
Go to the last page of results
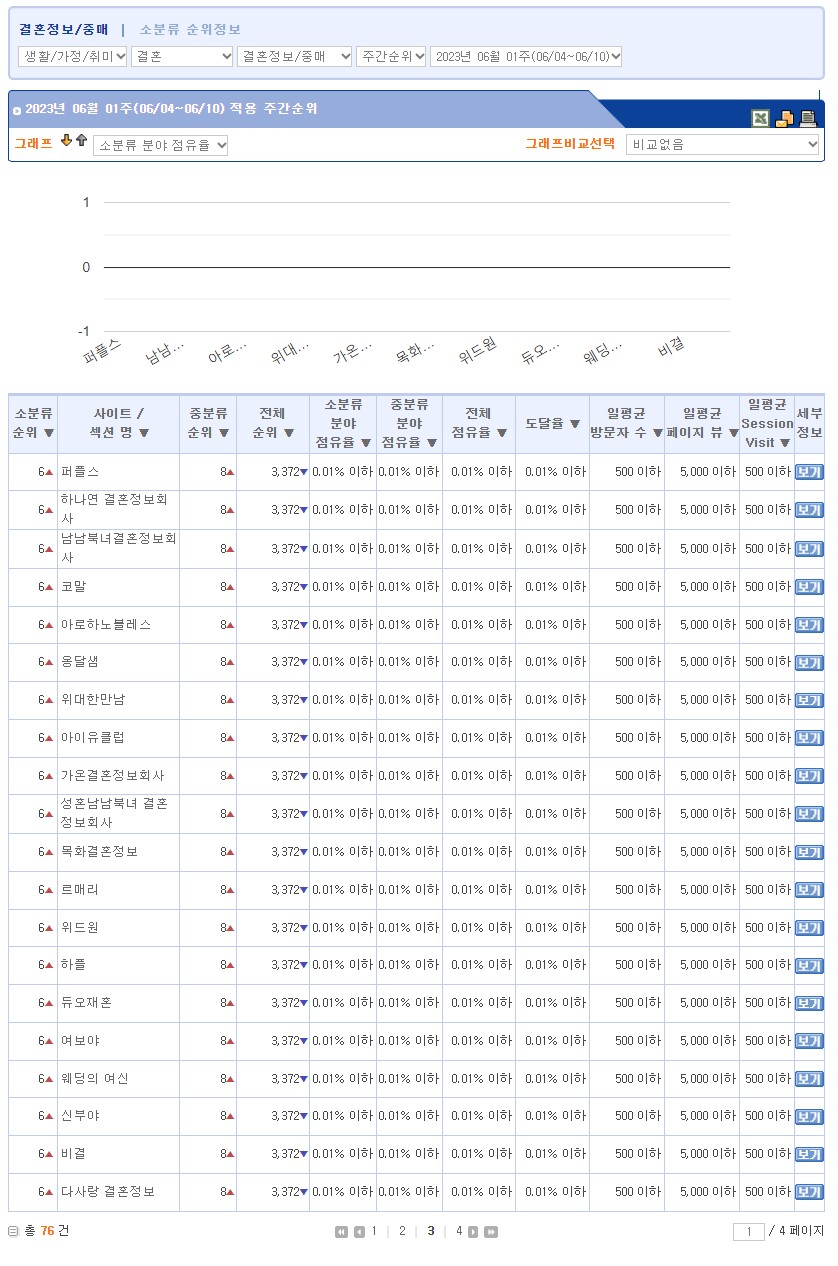click(491, 1232)
